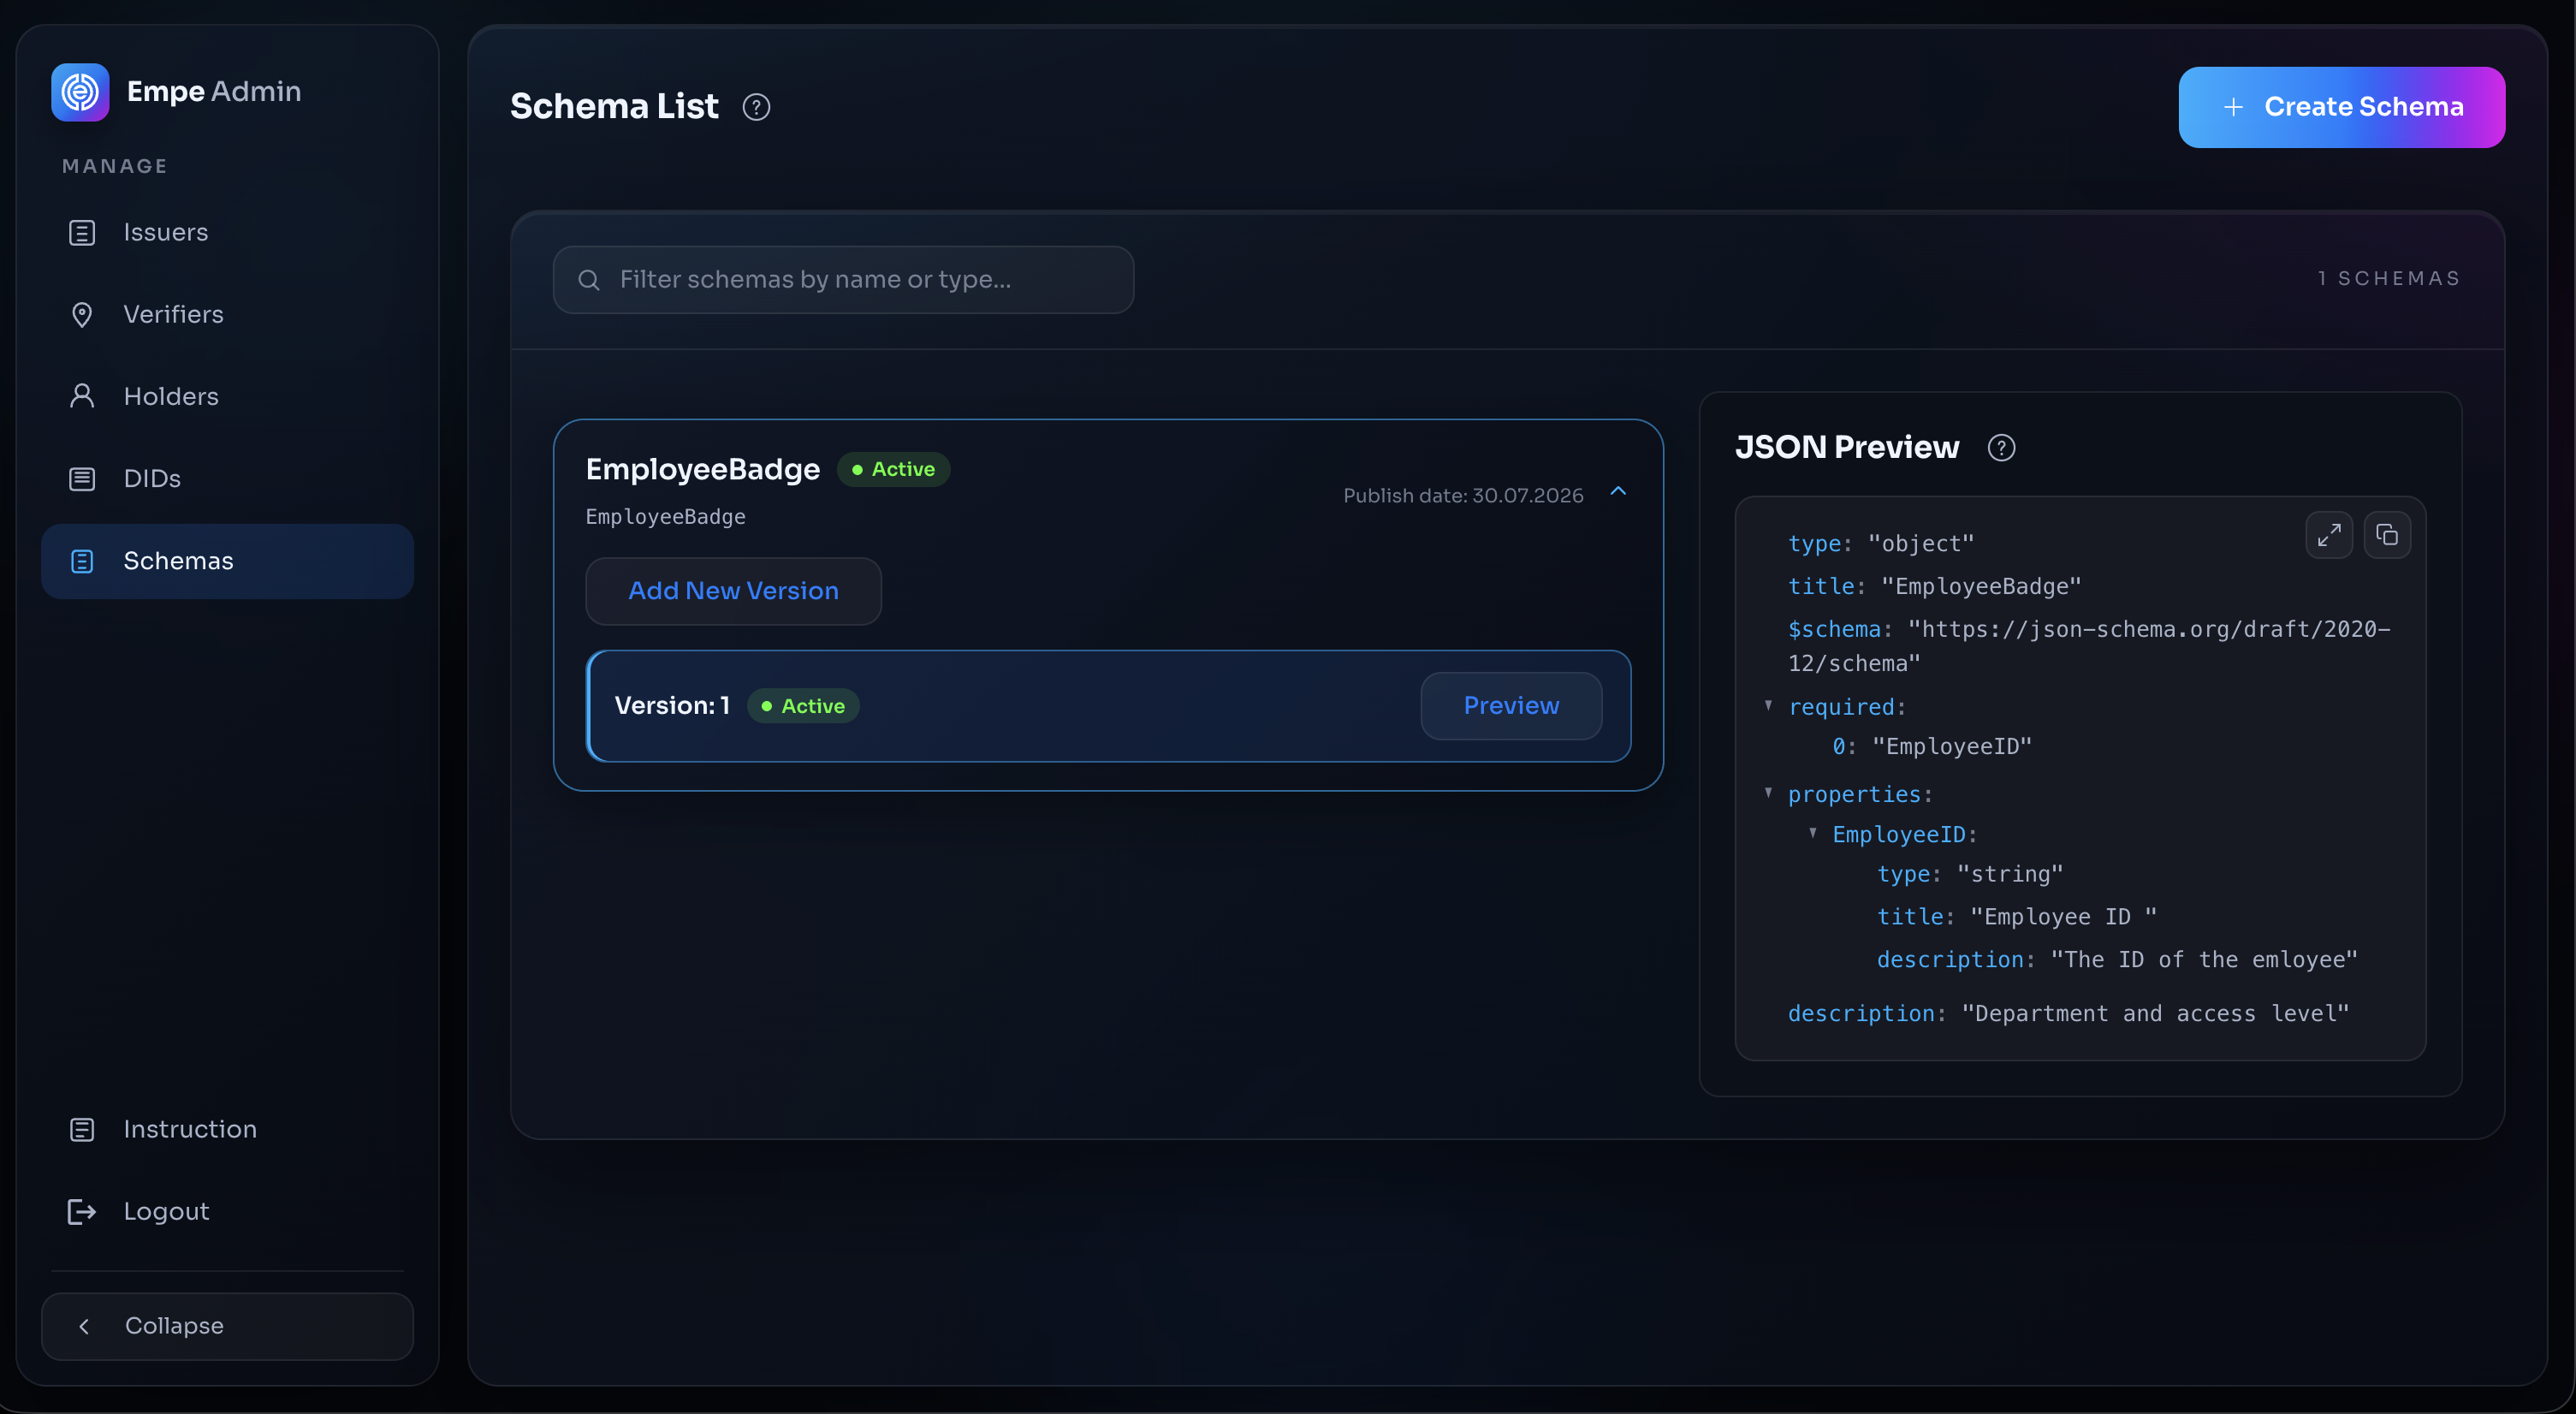Click the $schema key in JSON preview
This screenshot has height=1414, width=2576.
[x=1834, y=629]
